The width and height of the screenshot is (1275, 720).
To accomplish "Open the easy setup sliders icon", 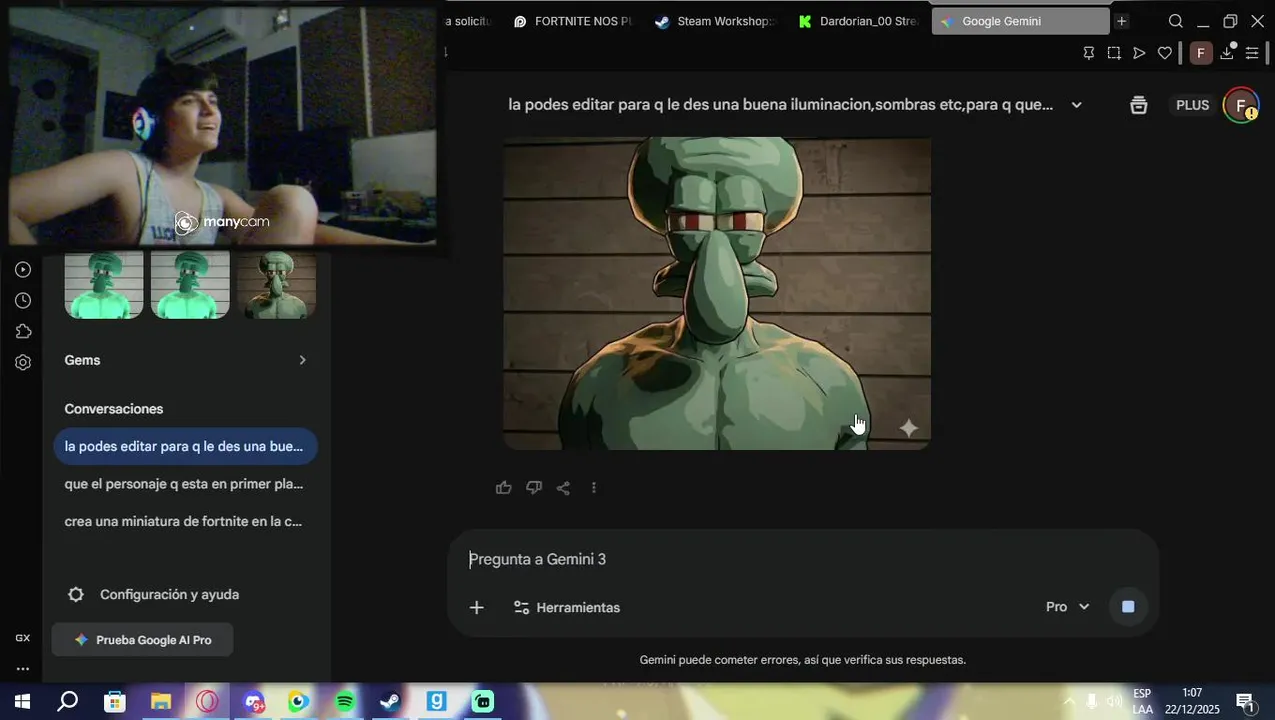I will (1252, 53).
